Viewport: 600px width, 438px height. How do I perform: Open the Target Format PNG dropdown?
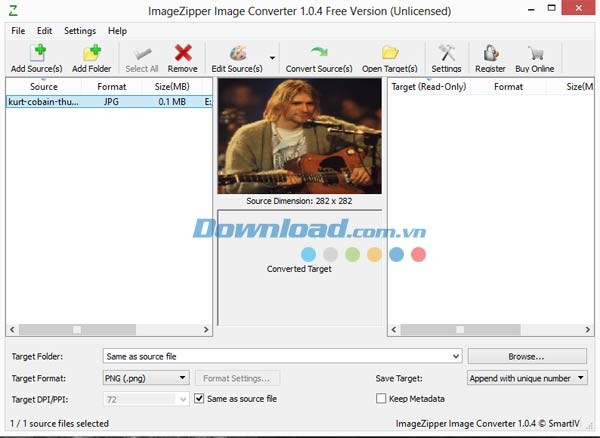point(146,378)
